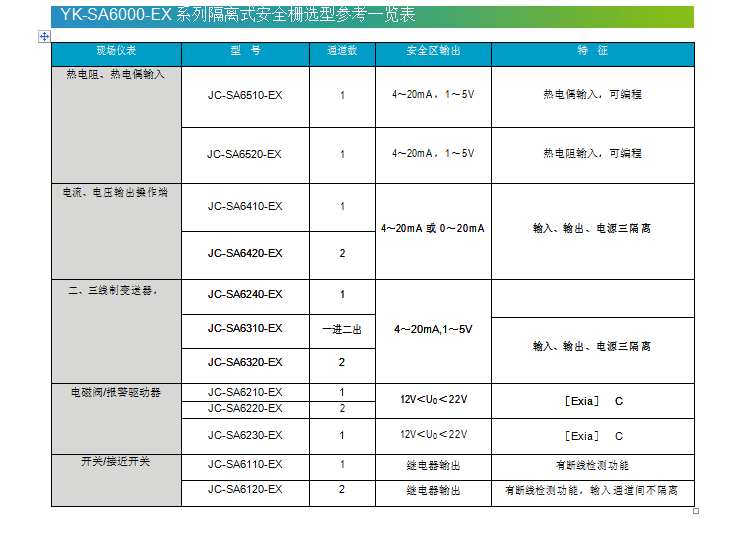741x540 pixels.
Task: Select model JC-SA6110-EX
Action: (x=245, y=465)
